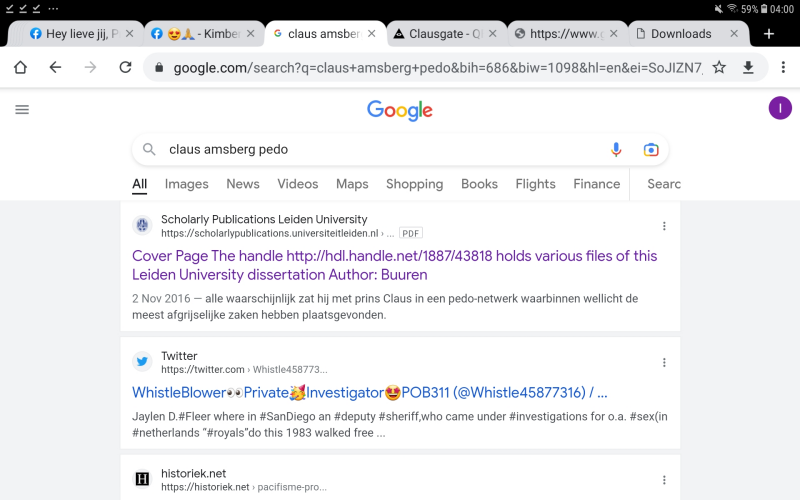Screen dimensions: 800x500
Task: Close the Clausgate tab
Action: (x=492, y=34)
